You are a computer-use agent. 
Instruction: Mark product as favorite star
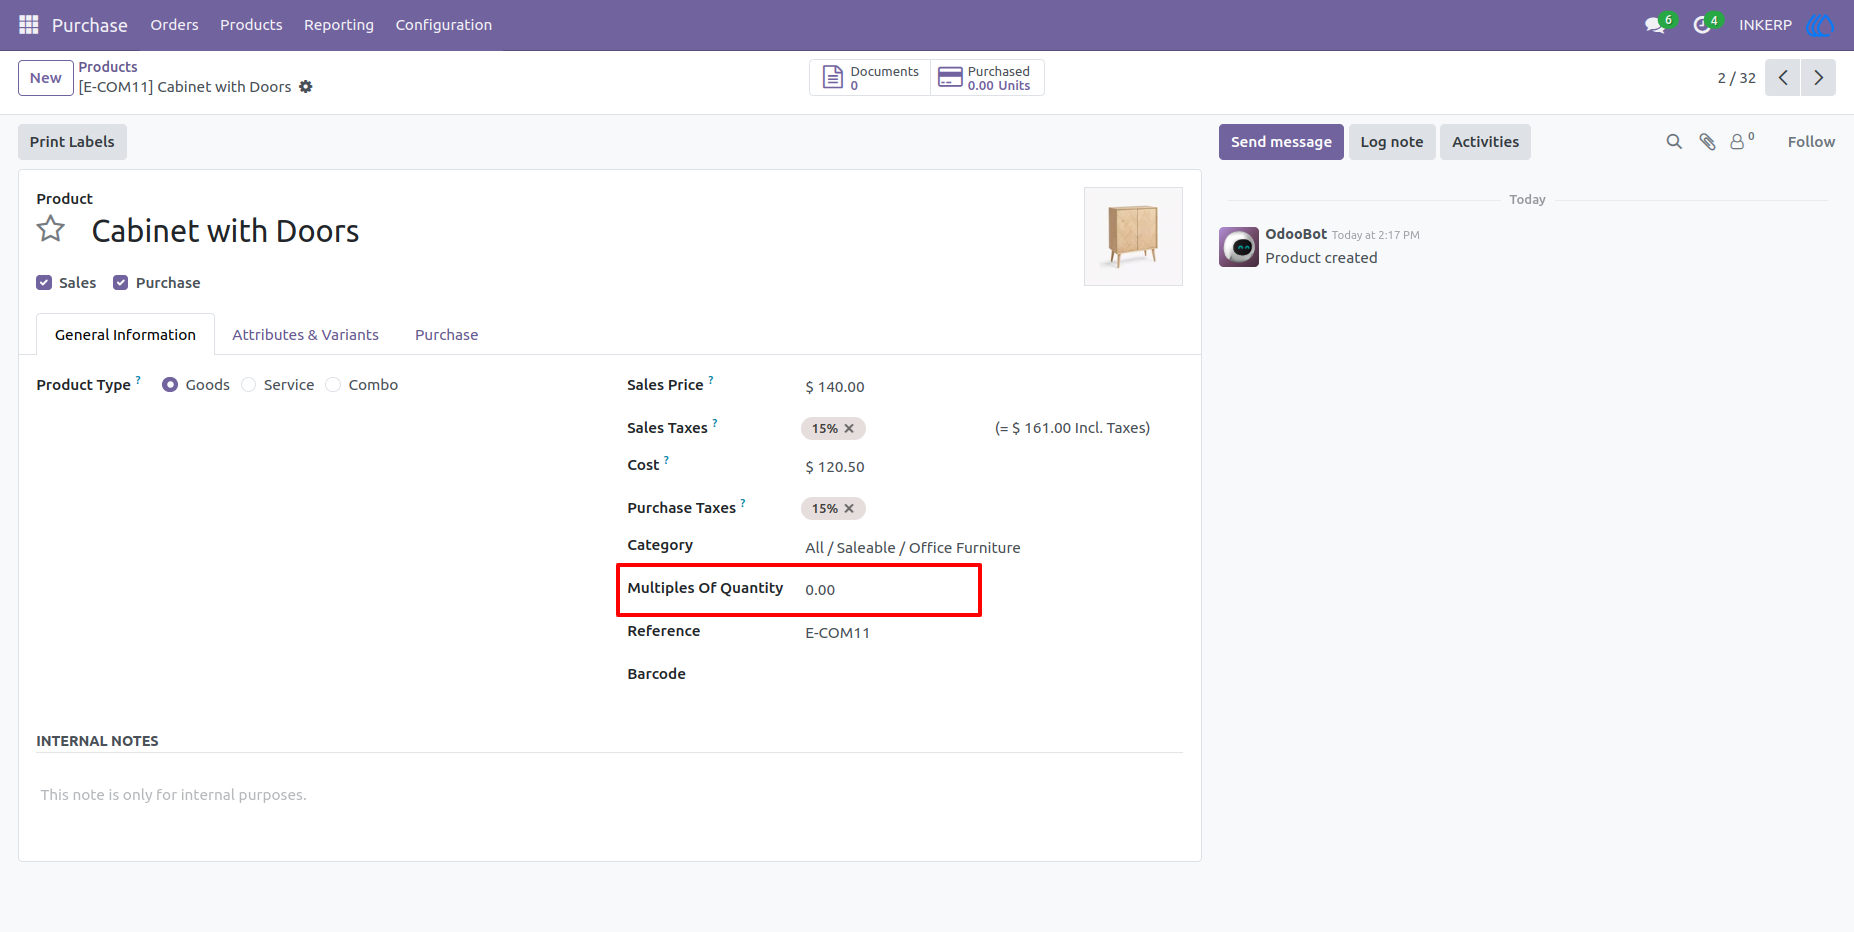coord(51,229)
